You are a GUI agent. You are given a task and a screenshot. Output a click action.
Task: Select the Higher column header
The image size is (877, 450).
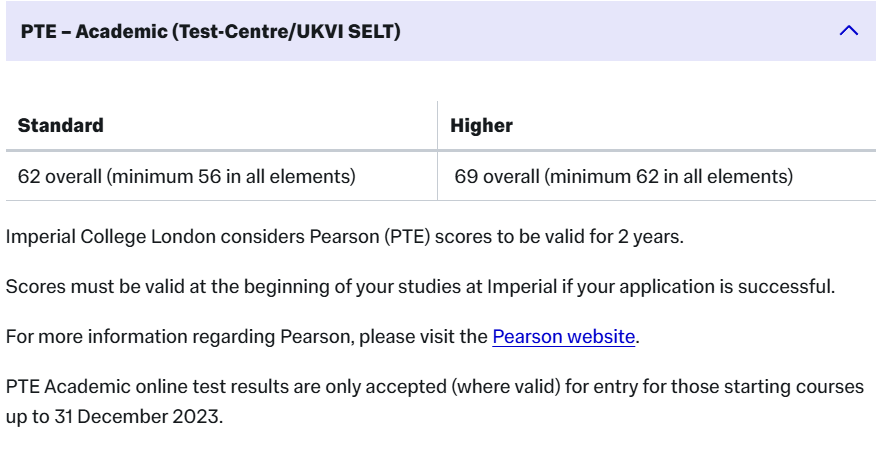[x=481, y=126]
